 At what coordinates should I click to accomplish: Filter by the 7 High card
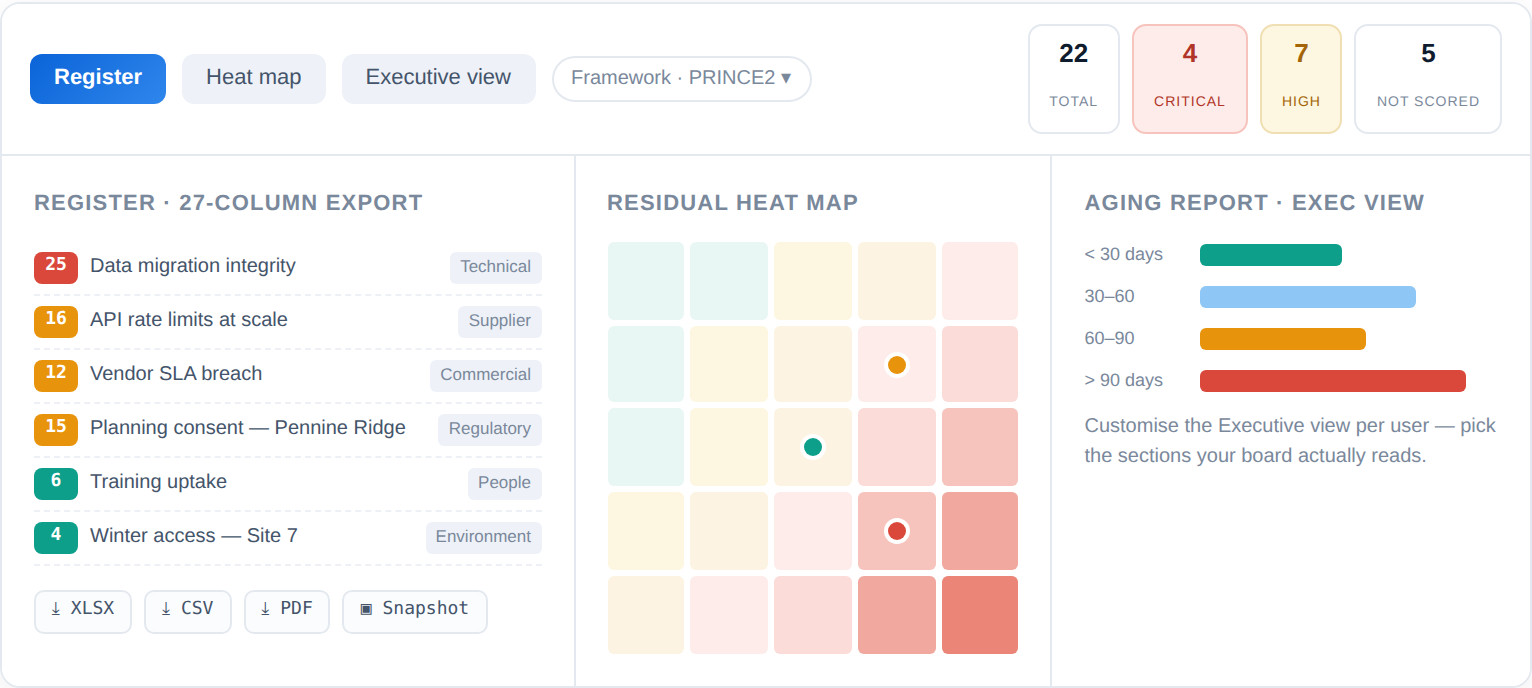(x=1300, y=79)
